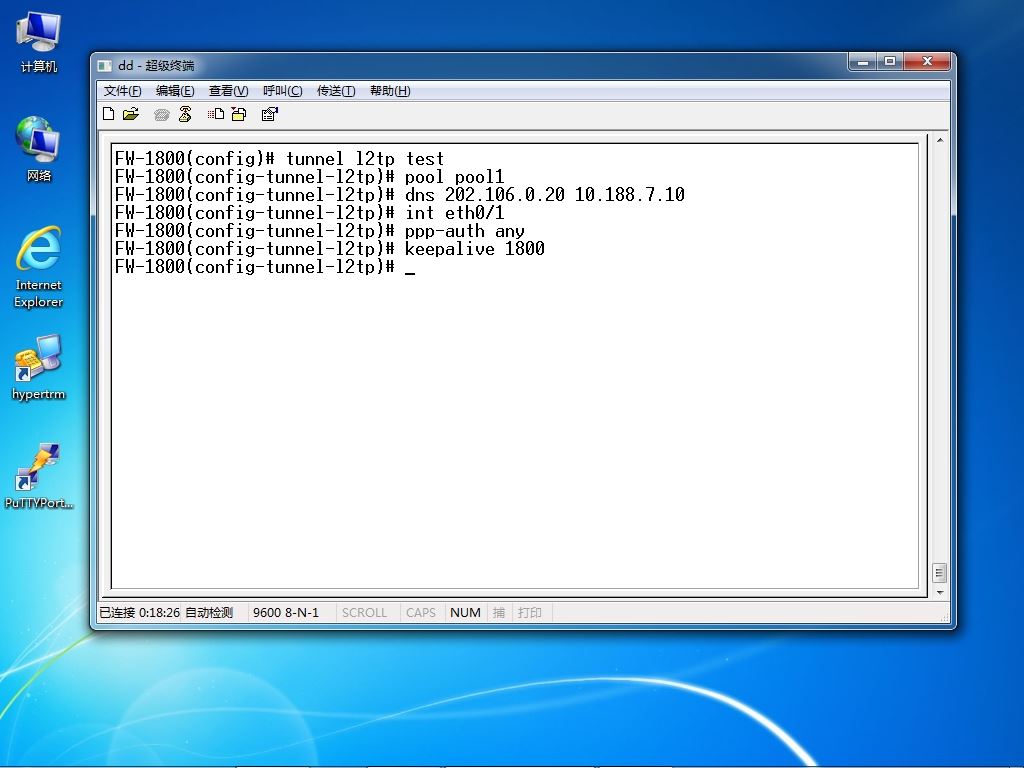Viewport: 1024px width, 768px height.
Task: Open the 查看(V) menu
Action: [x=229, y=91]
